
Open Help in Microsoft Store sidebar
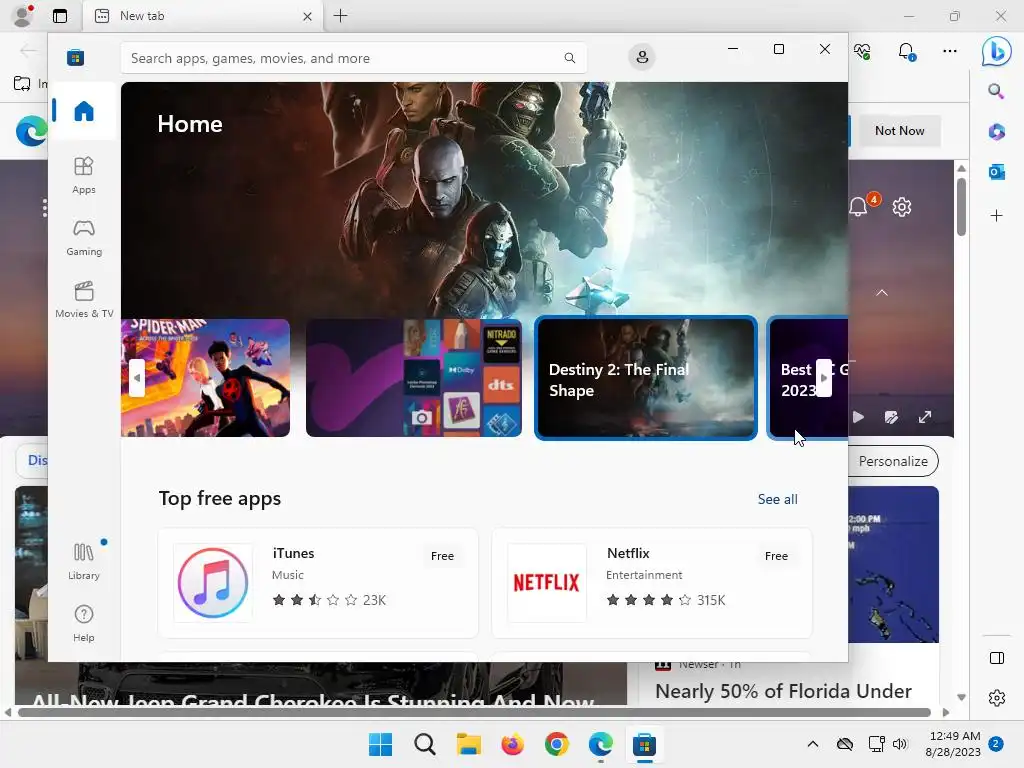(x=84, y=623)
